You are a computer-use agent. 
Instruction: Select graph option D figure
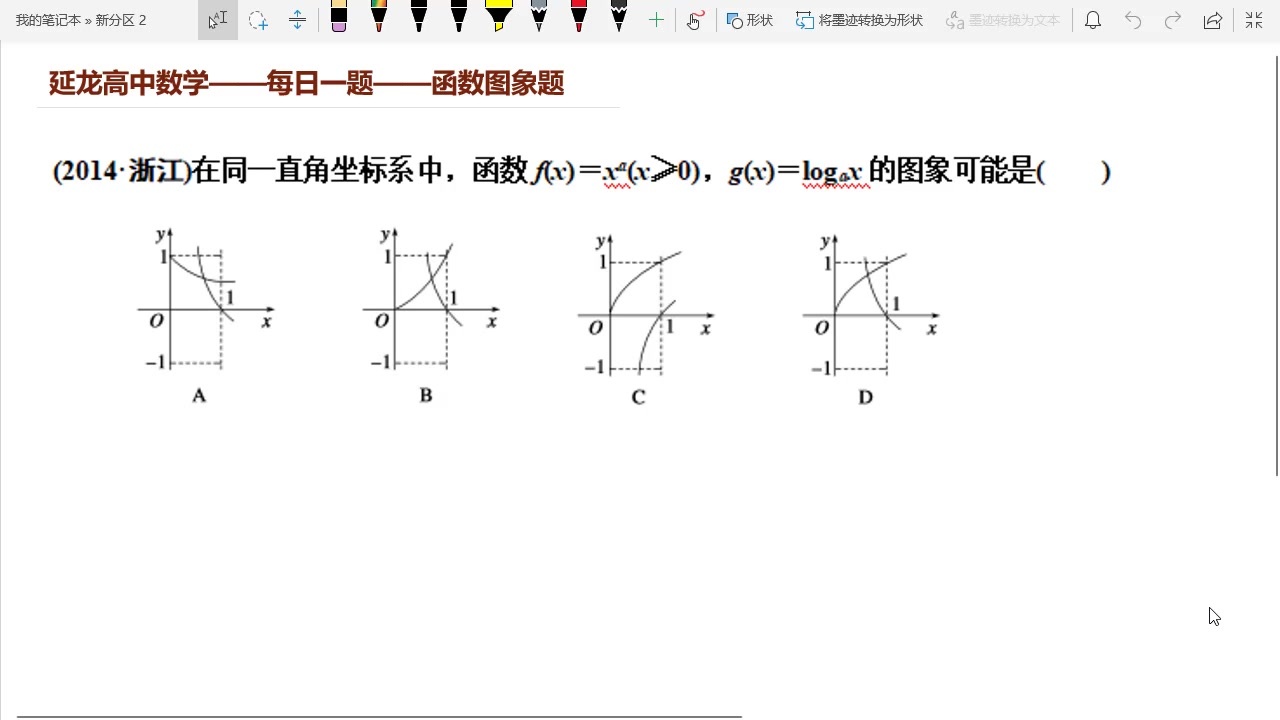point(870,318)
